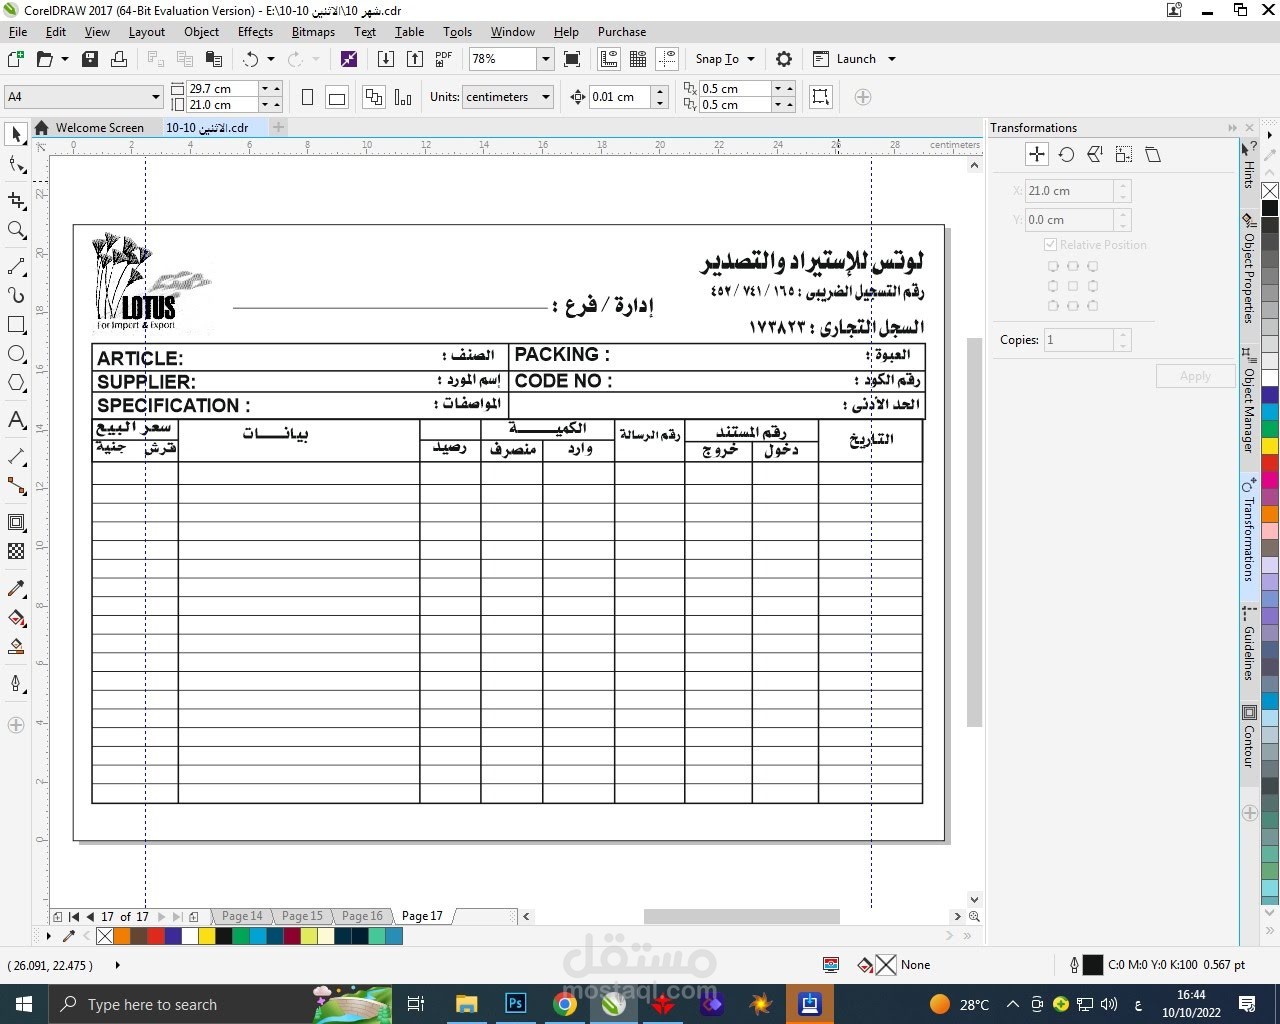Open Photoshop from the taskbar
The image size is (1280, 1024).
(x=516, y=1004)
